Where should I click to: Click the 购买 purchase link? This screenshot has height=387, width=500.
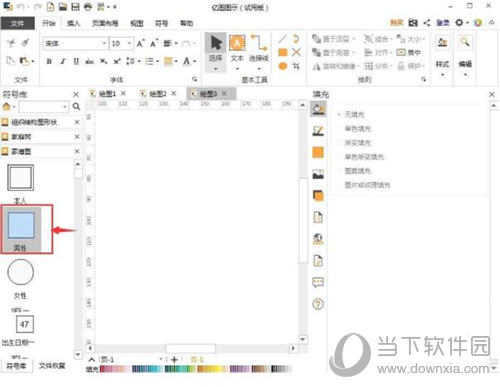pyautogui.click(x=397, y=23)
